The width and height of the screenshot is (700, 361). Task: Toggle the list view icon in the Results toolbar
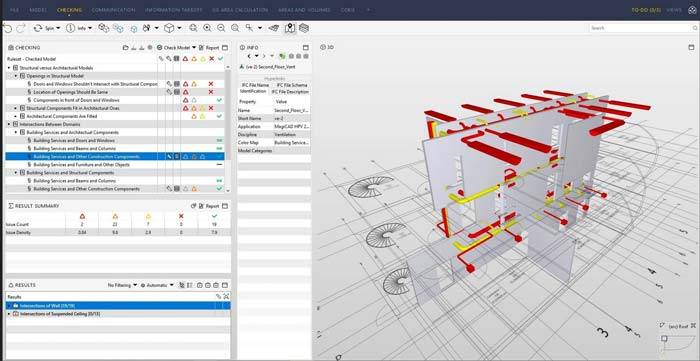point(189,285)
